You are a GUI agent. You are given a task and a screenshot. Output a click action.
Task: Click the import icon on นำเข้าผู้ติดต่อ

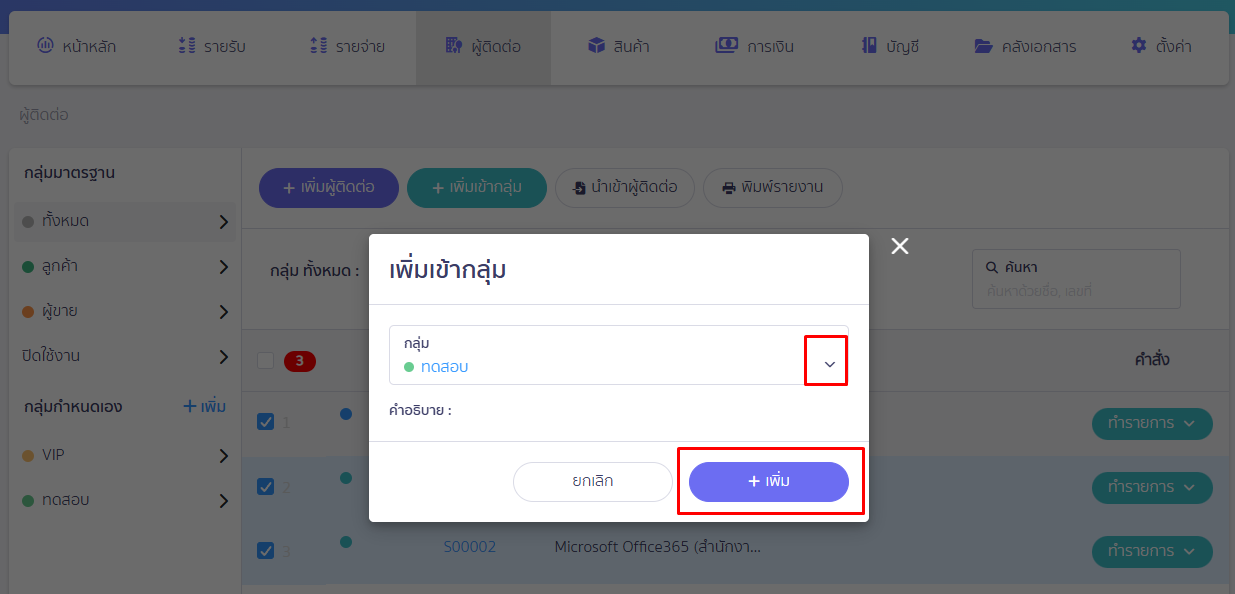tap(580, 188)
